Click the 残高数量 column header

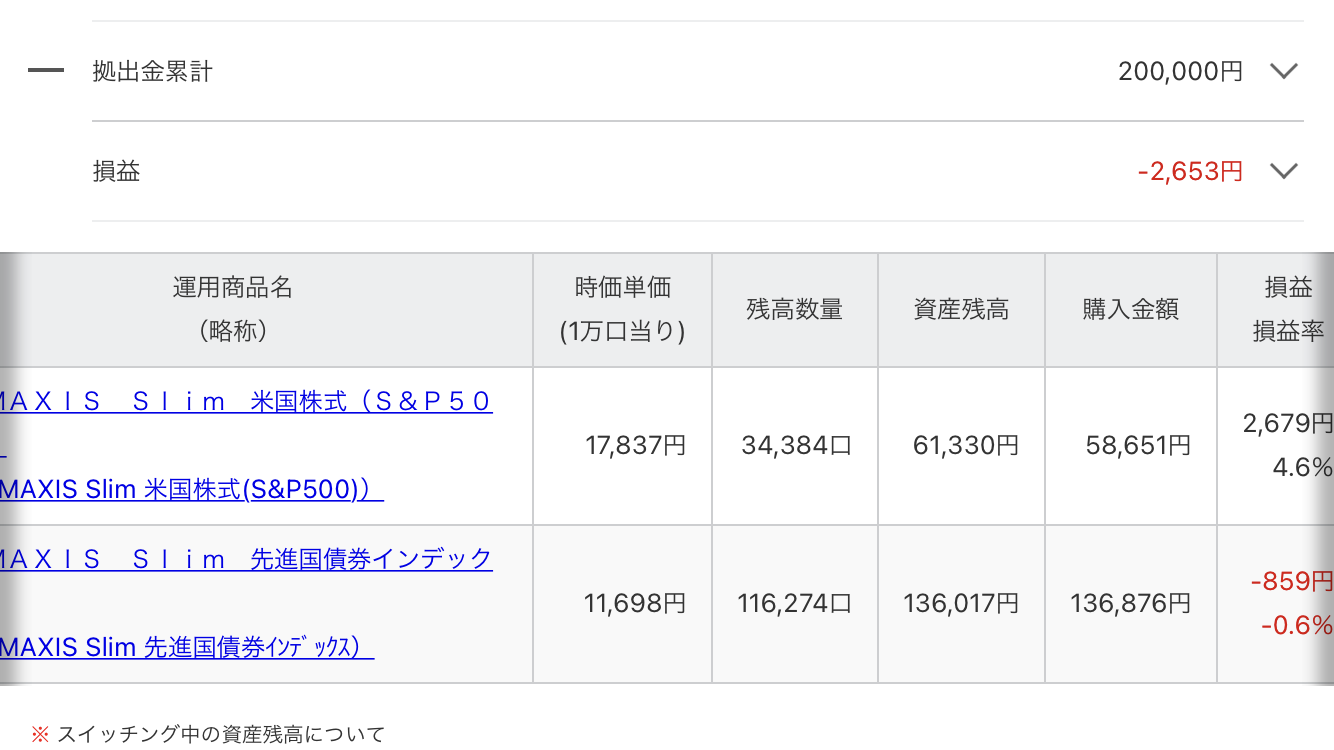pyautogui.click(x=795, y=310)
